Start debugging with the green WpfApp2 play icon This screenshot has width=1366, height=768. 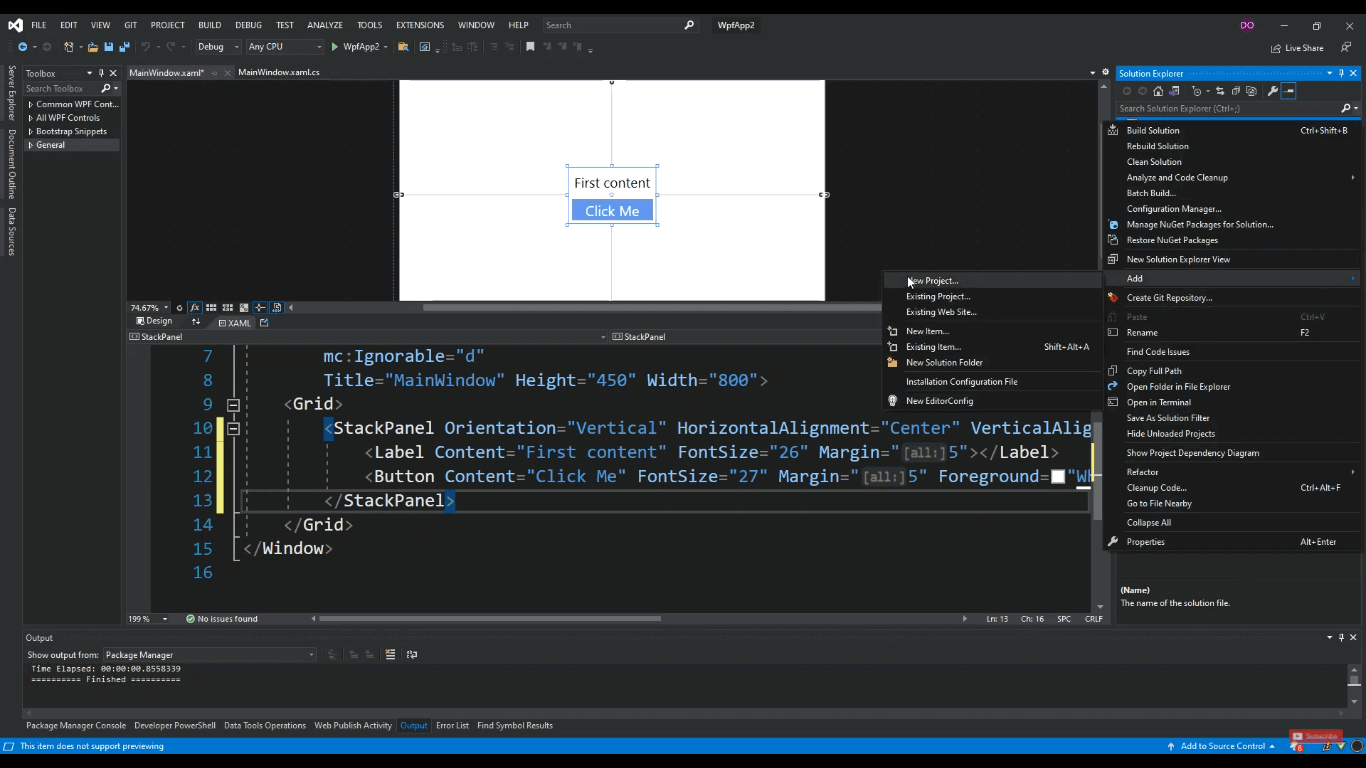(335, 47)
